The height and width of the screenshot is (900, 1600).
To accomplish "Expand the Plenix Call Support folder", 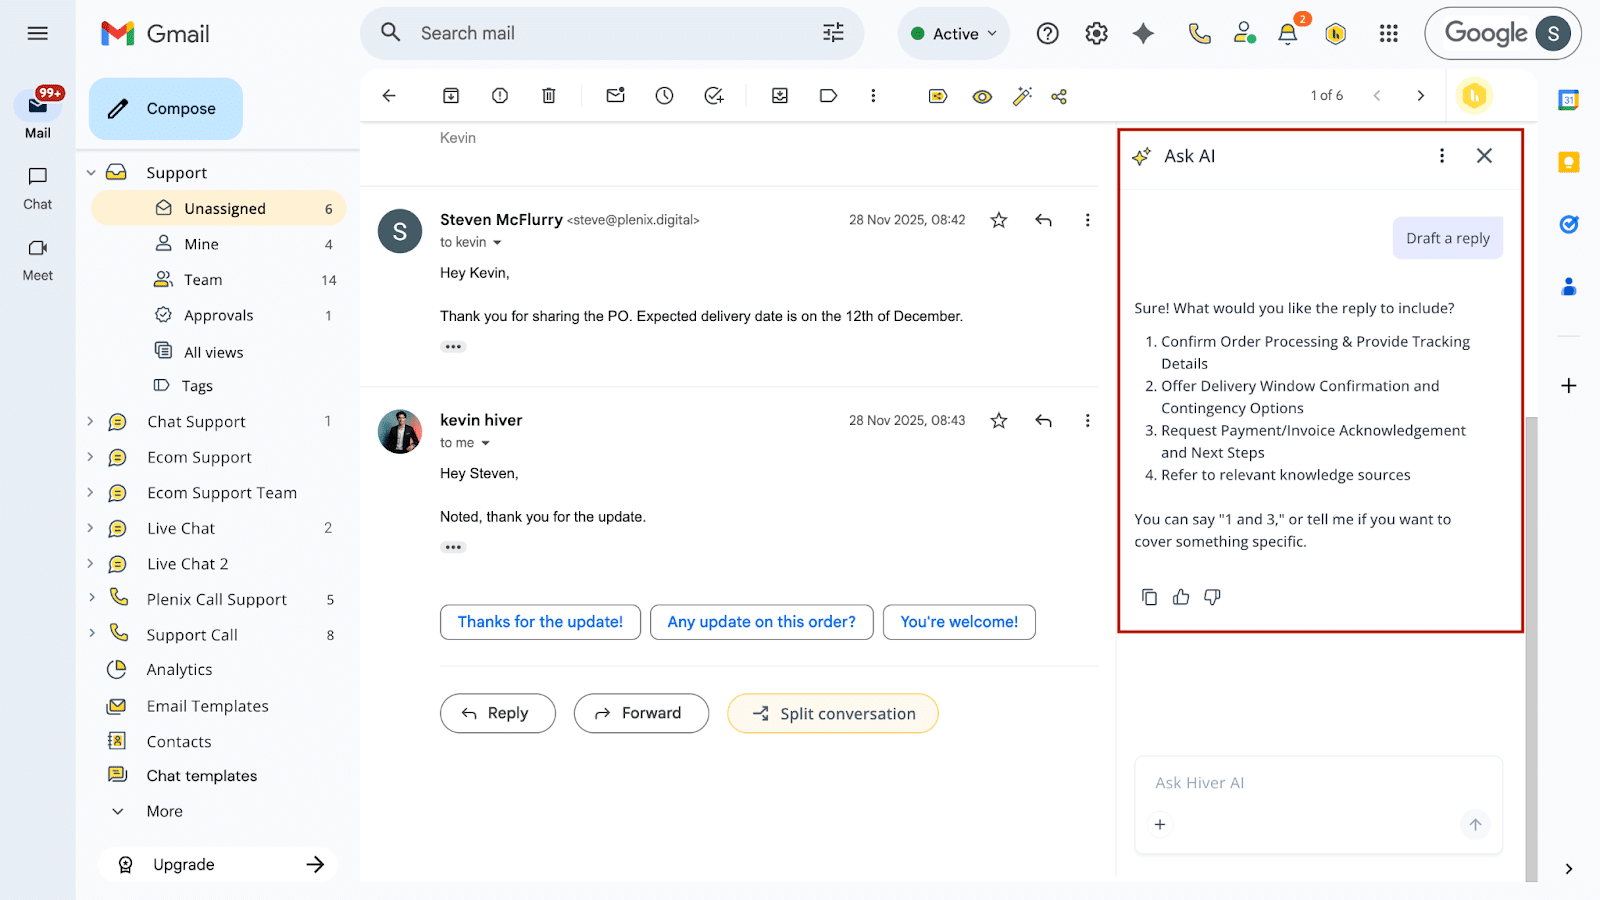I will [91, 597].
